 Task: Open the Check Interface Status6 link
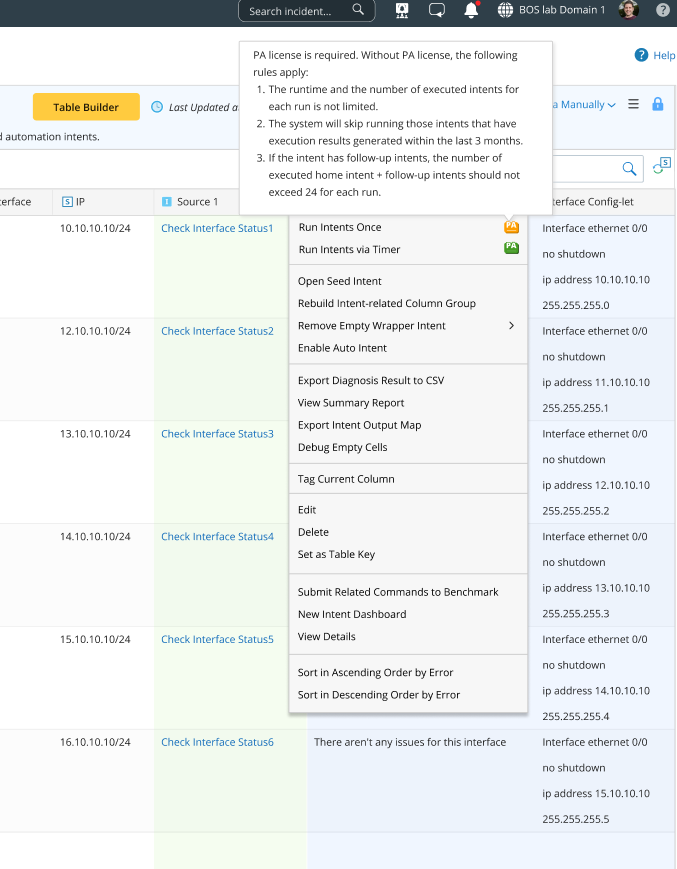217,742
